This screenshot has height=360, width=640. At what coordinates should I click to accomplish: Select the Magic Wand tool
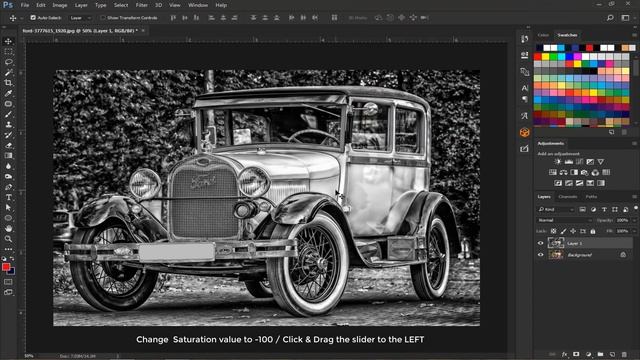pyautogui.click(x=8, y=73)
